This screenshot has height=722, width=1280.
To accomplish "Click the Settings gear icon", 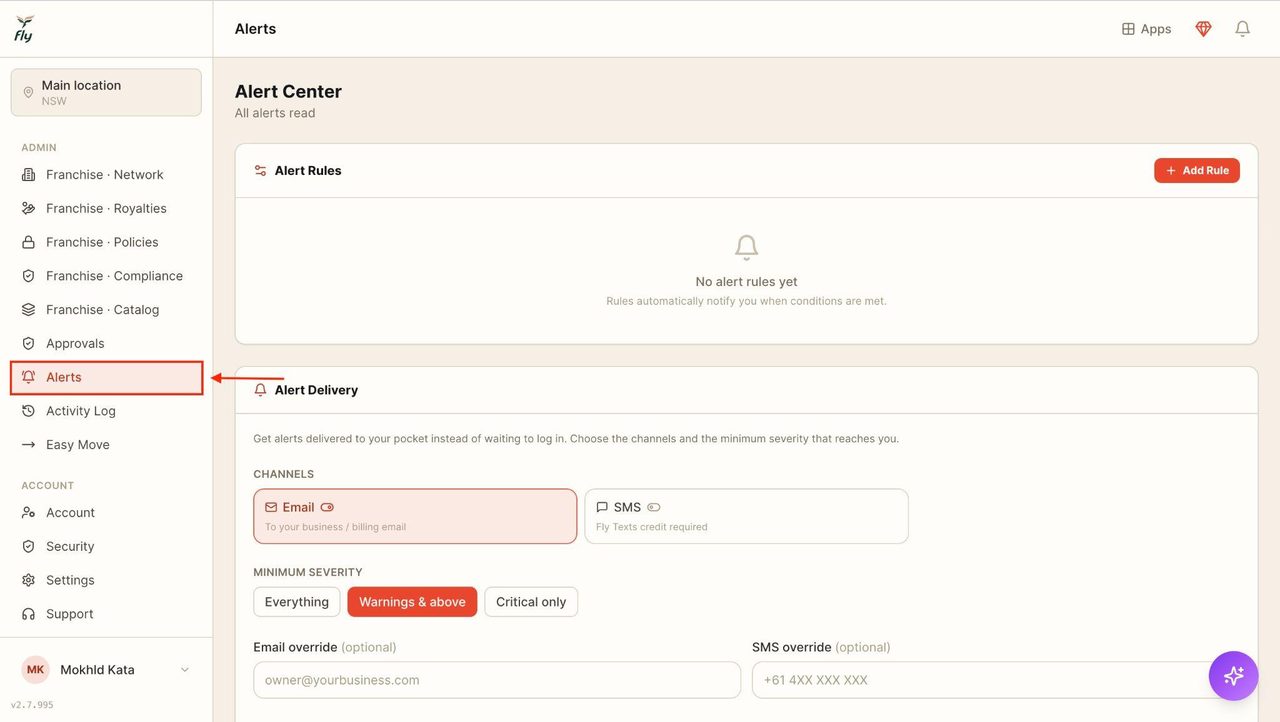I will point(28,580).
